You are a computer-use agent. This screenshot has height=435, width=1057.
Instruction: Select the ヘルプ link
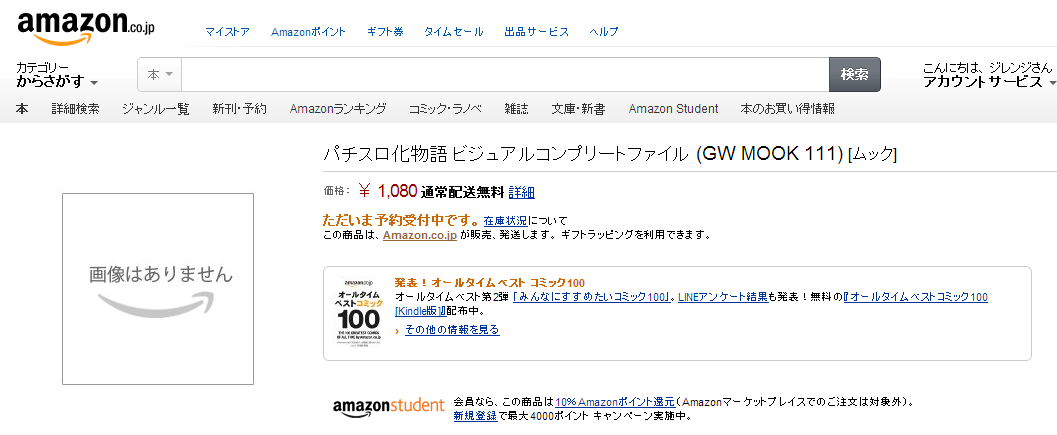(x=604, y=32)
